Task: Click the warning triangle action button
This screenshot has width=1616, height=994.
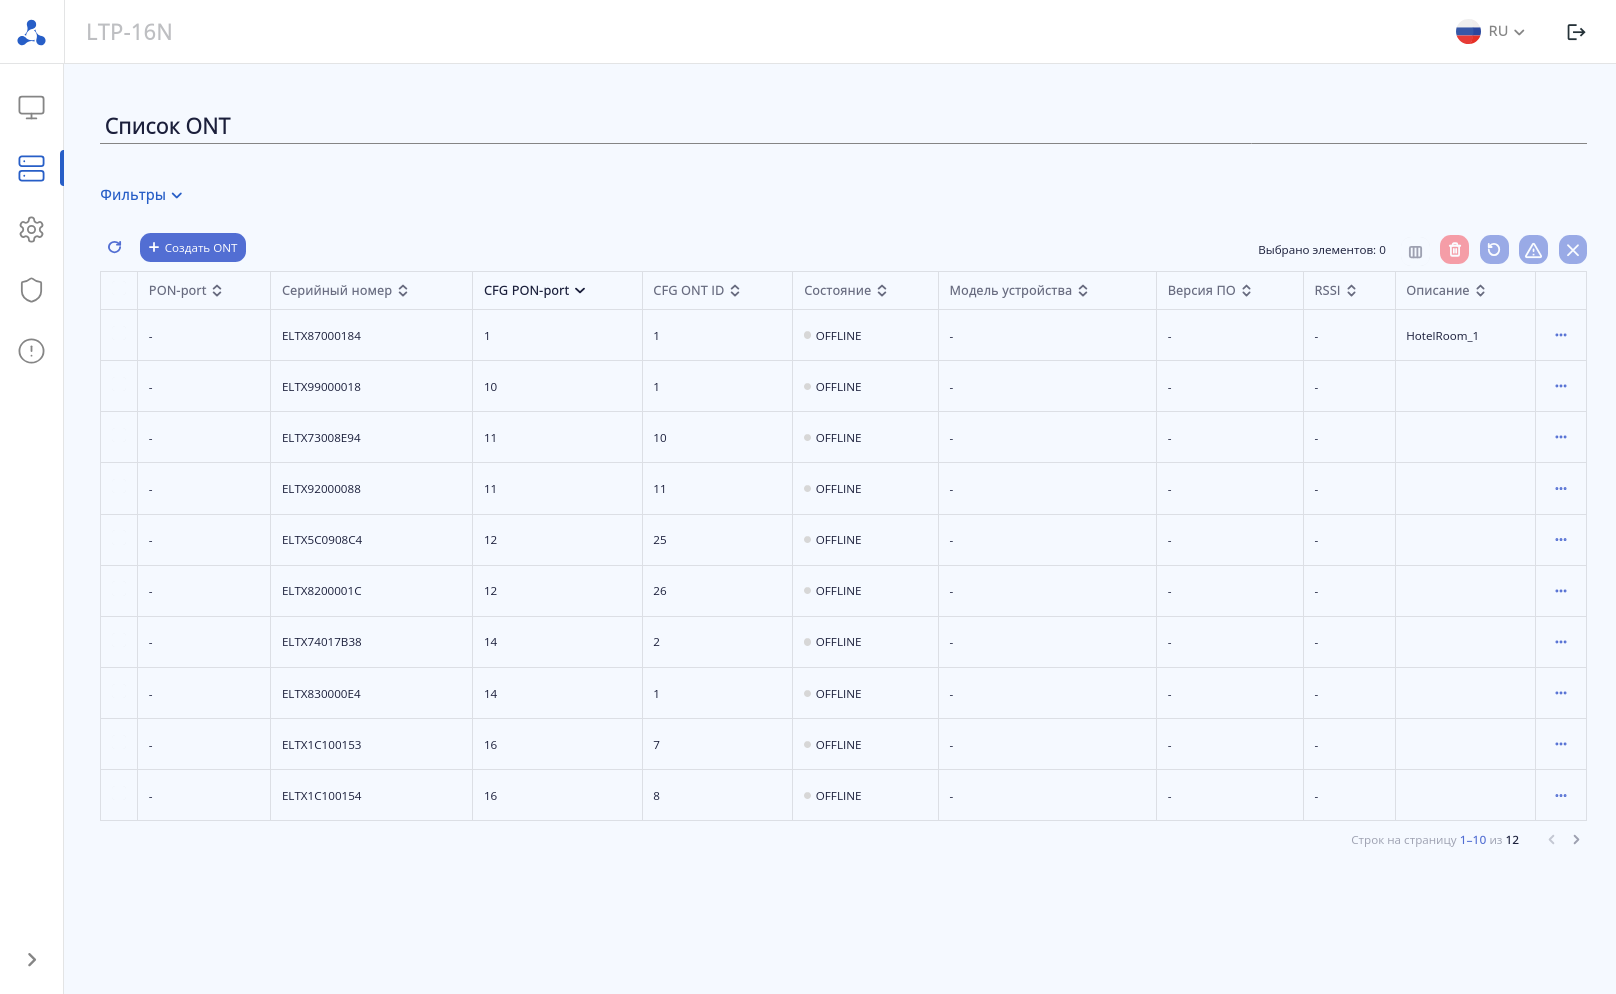Action: [x=1533, y=250]
